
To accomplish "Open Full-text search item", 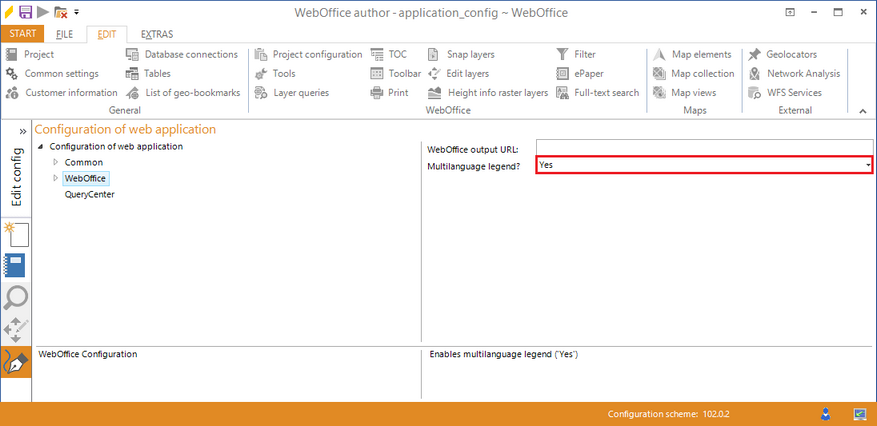I will tap(597, 92).
